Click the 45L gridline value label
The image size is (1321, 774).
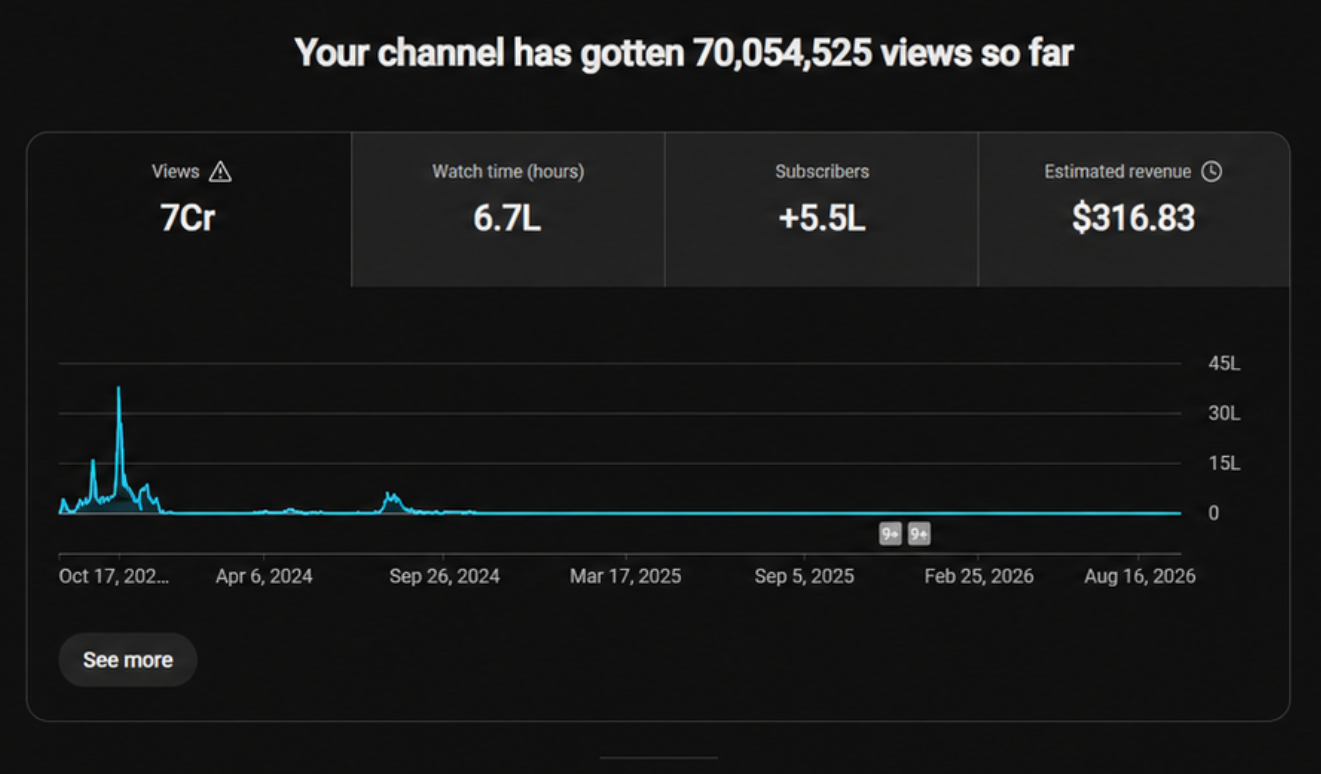coord(1224,364)
